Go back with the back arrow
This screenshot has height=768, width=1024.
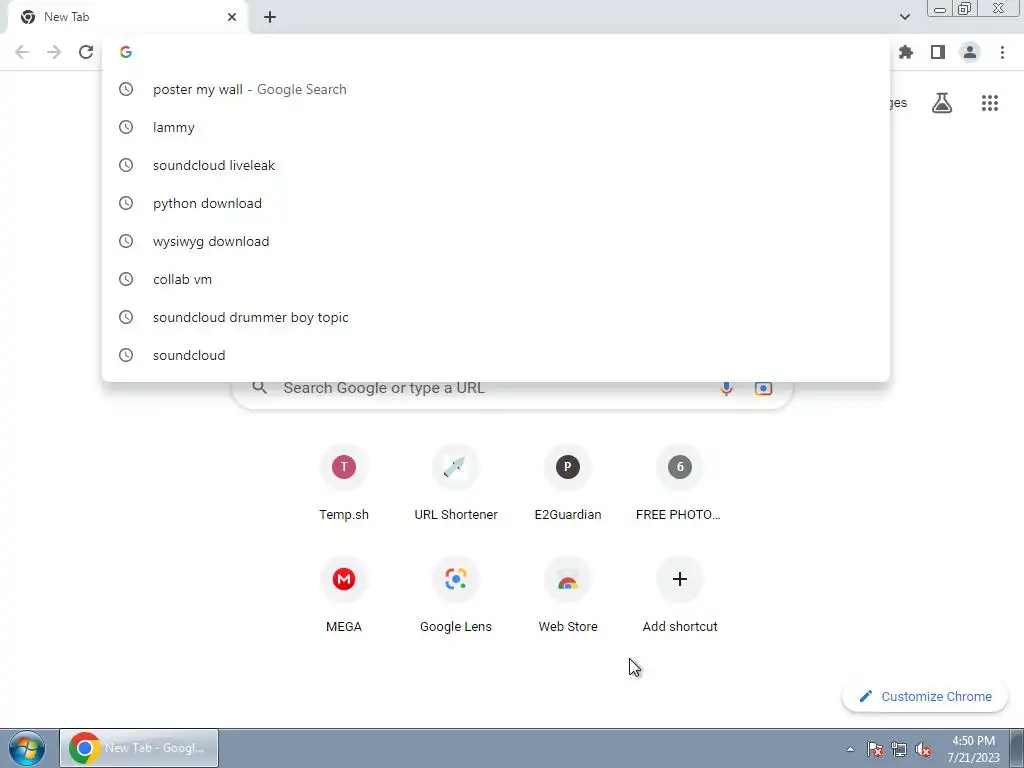(22, 52)
